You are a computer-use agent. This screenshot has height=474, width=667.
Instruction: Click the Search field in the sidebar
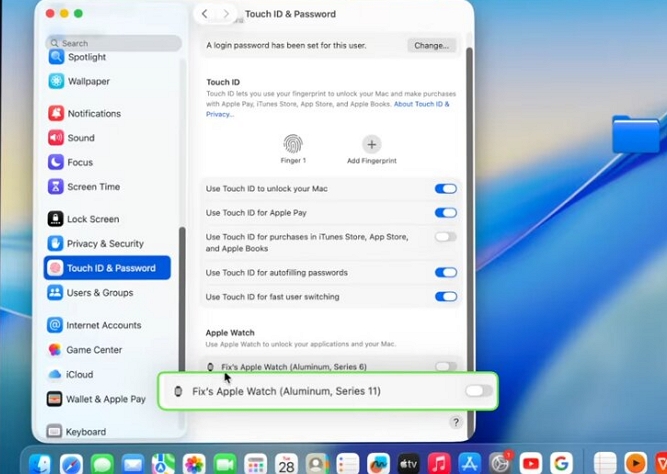tap(114, 43)
